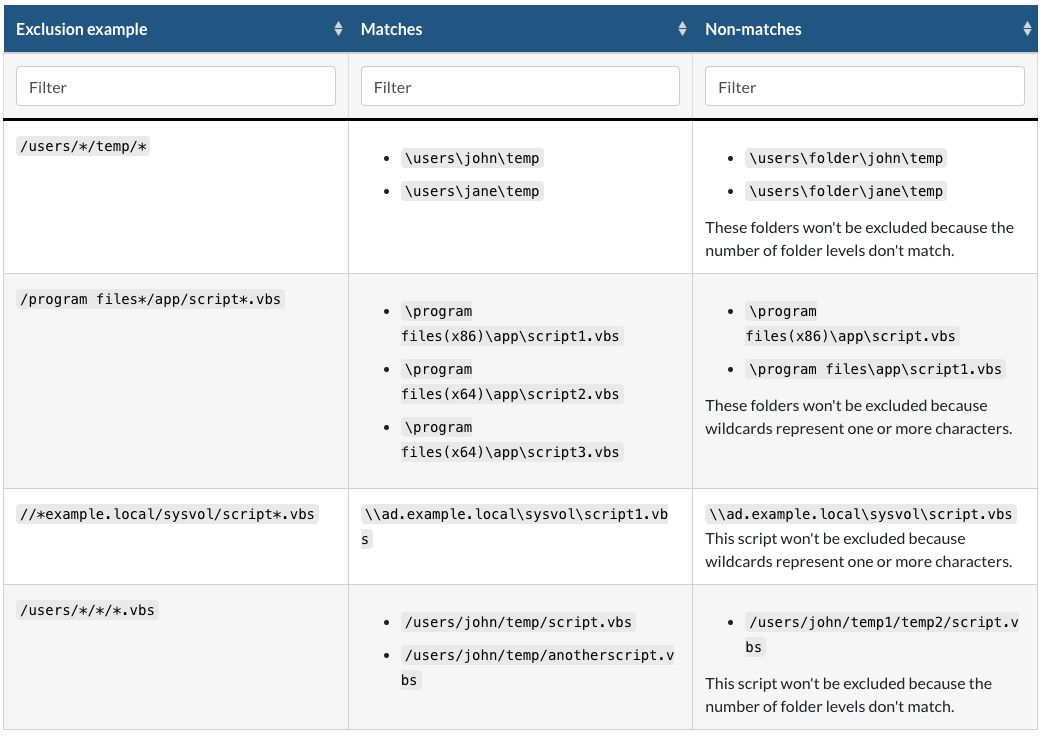Click sort arrows in Matches header
Screen dimensions: 1044x736
[683, 29]
